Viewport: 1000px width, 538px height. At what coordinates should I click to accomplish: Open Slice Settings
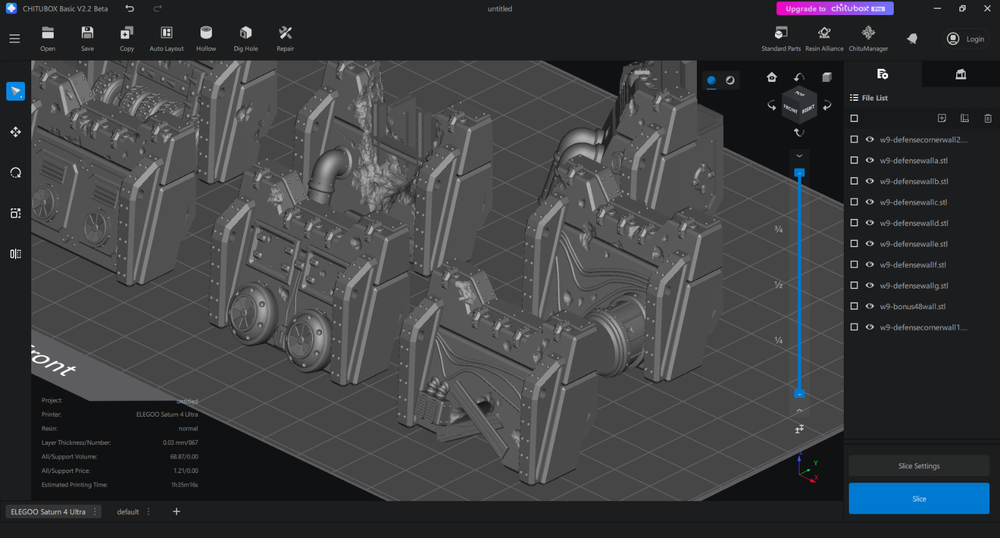[x=918, y=466]
